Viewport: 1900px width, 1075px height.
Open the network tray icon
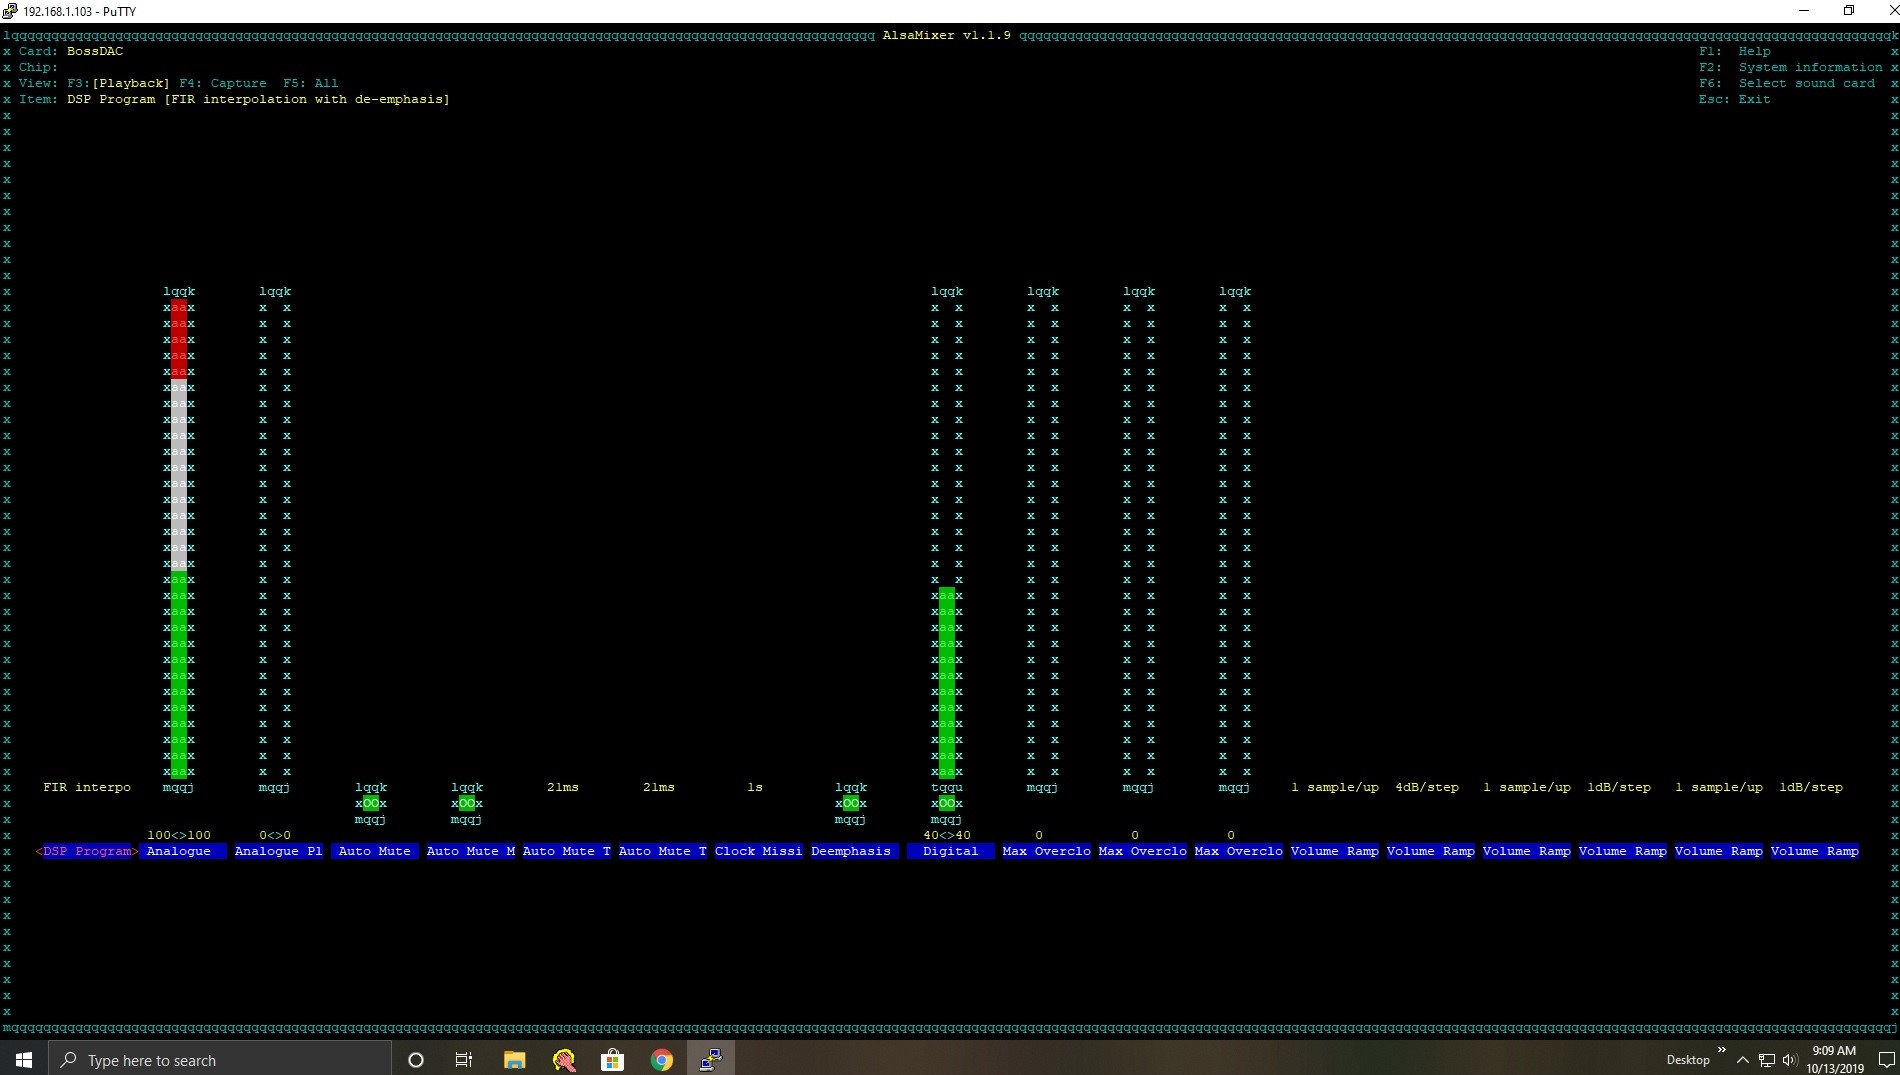[x=1767, y=1060]
